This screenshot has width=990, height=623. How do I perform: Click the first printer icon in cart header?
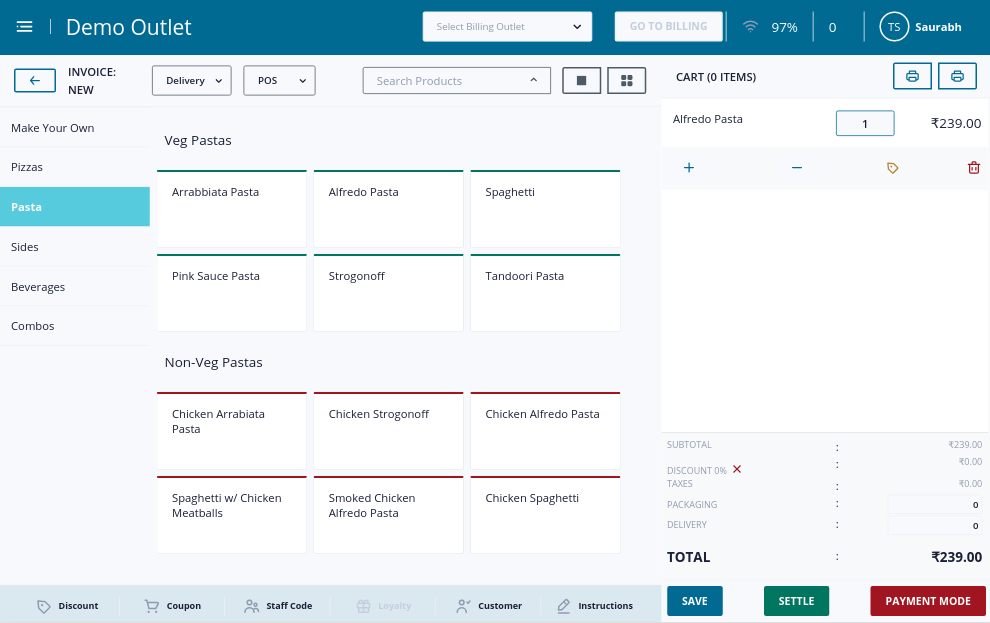point(912,76)
